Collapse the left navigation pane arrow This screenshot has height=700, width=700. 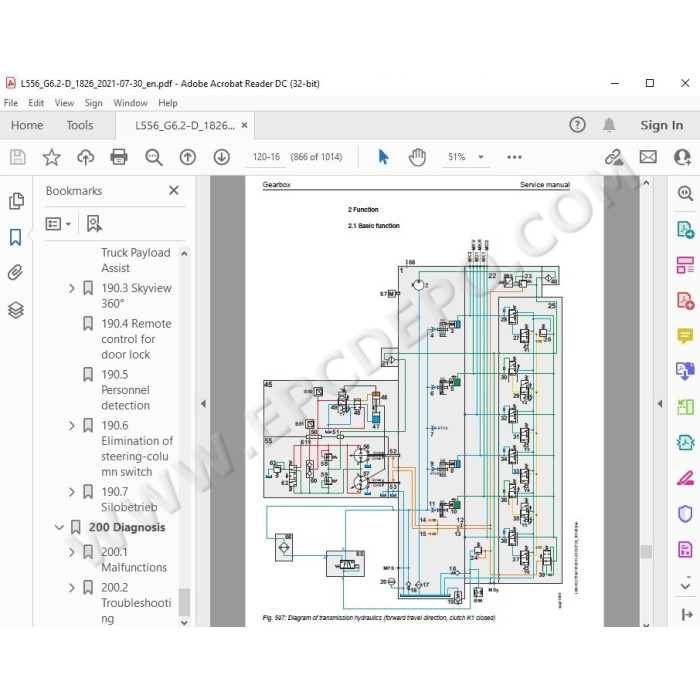tap(203, 404)
